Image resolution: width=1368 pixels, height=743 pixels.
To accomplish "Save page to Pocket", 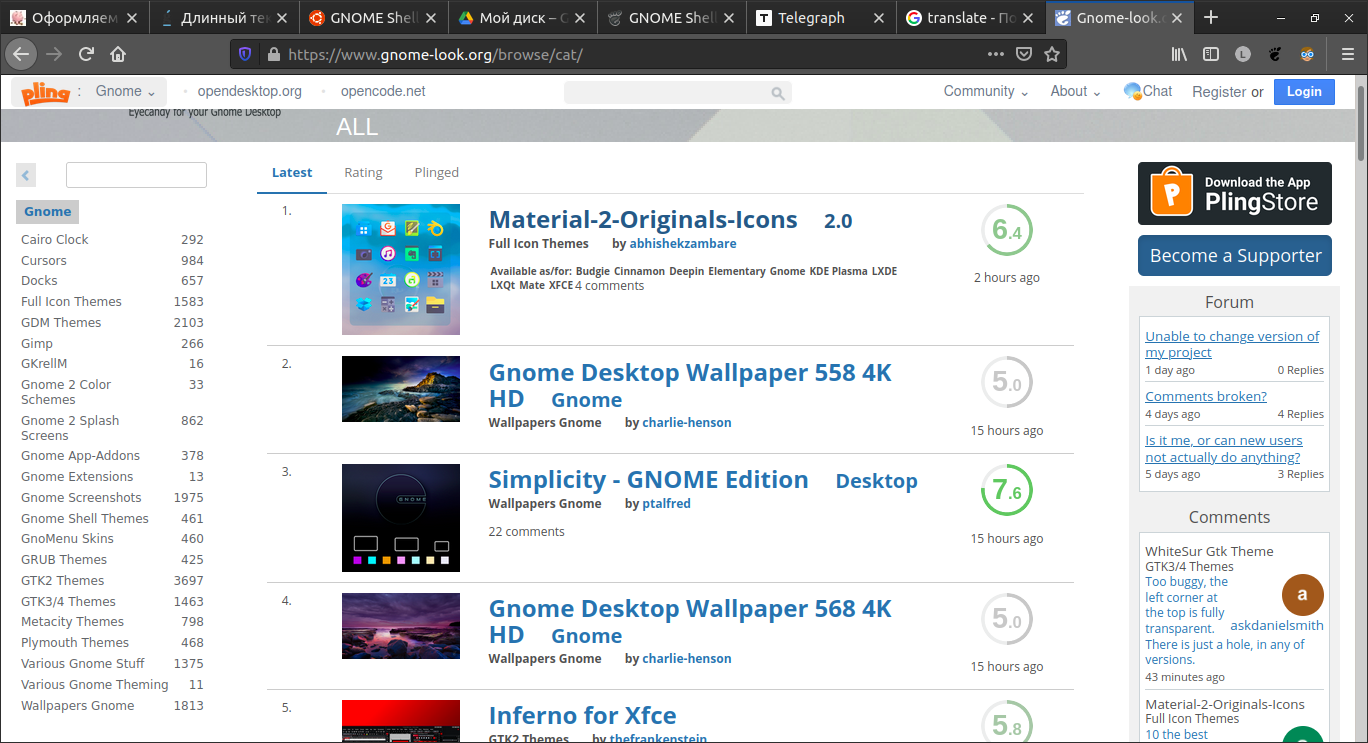I will [x=1024, y=54].
